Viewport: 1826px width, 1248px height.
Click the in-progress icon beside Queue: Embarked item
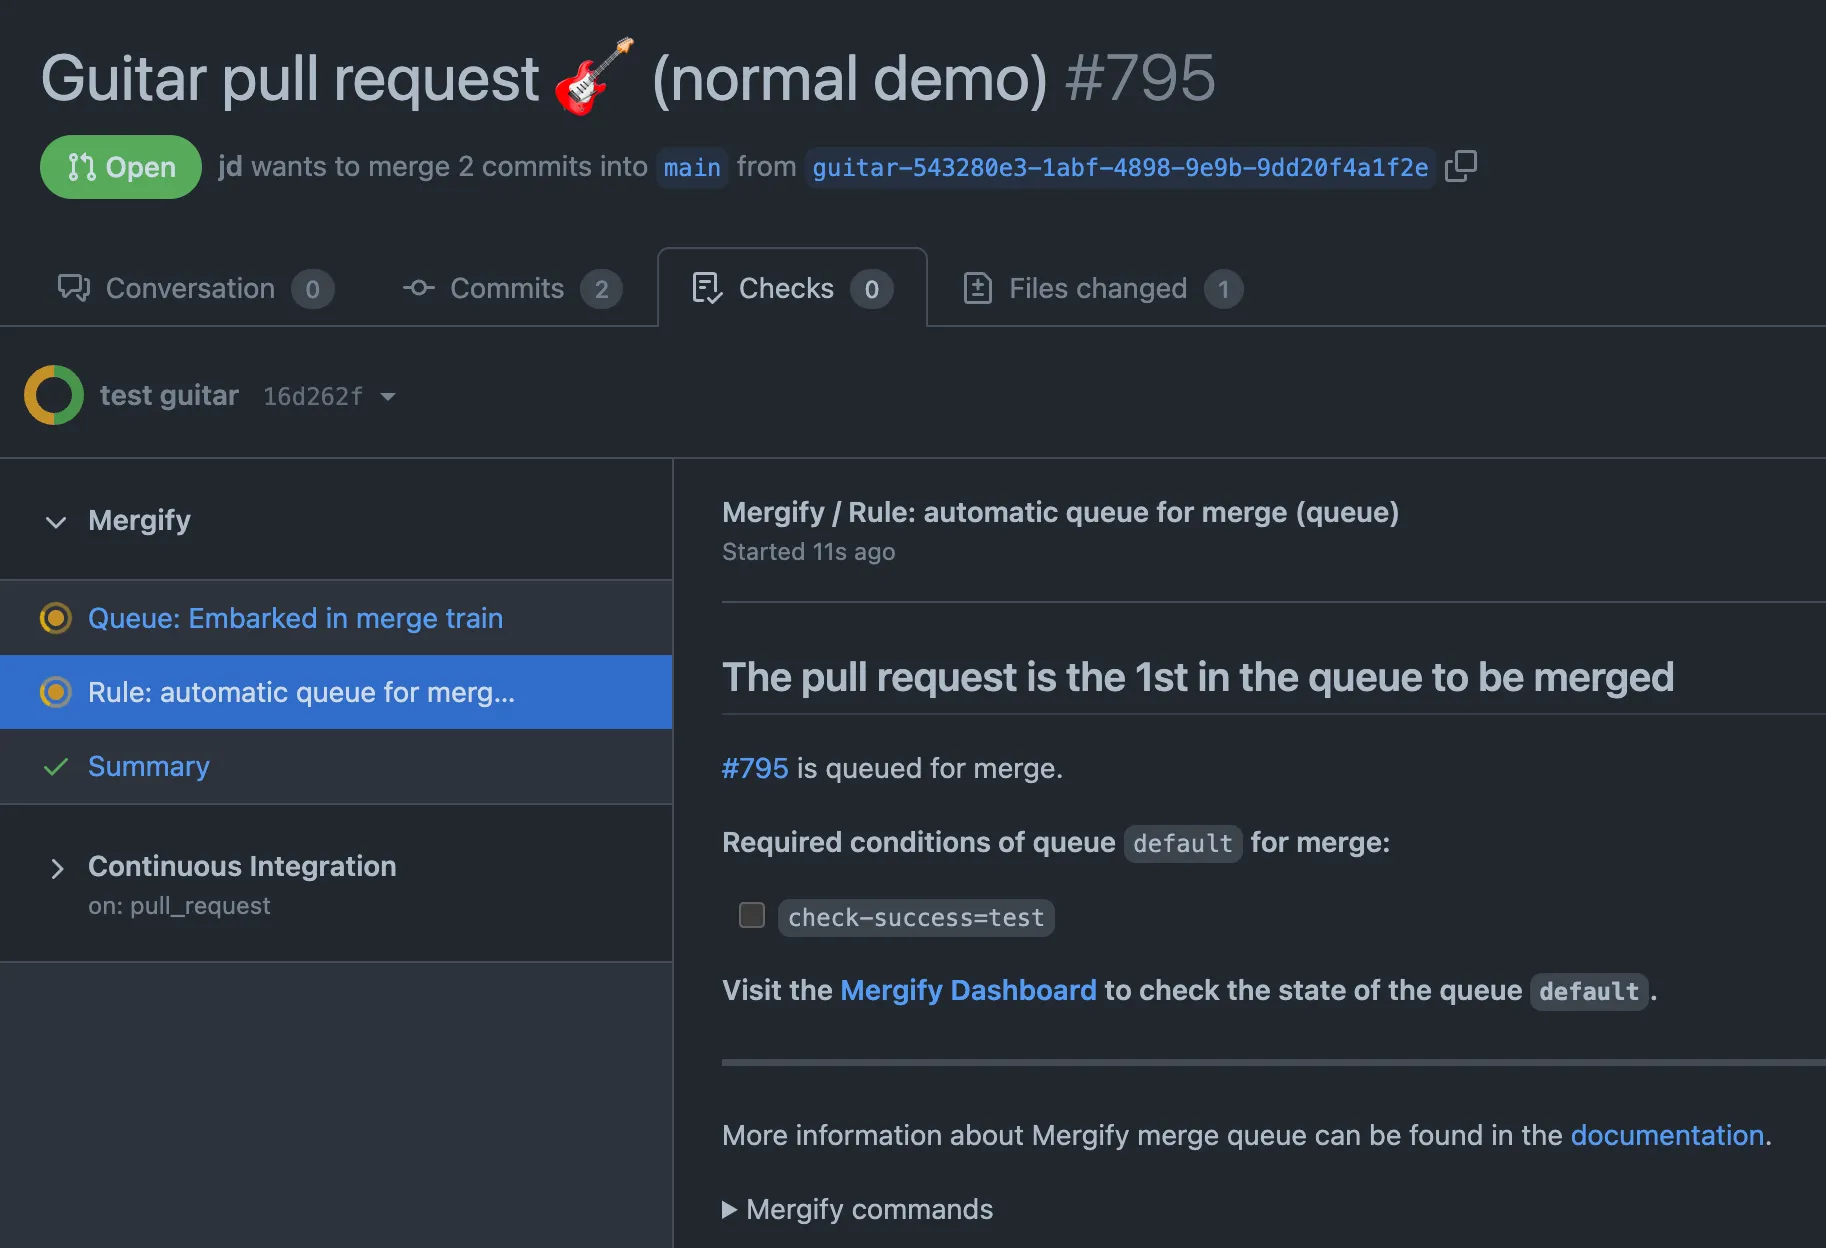[x=56, y=618]
